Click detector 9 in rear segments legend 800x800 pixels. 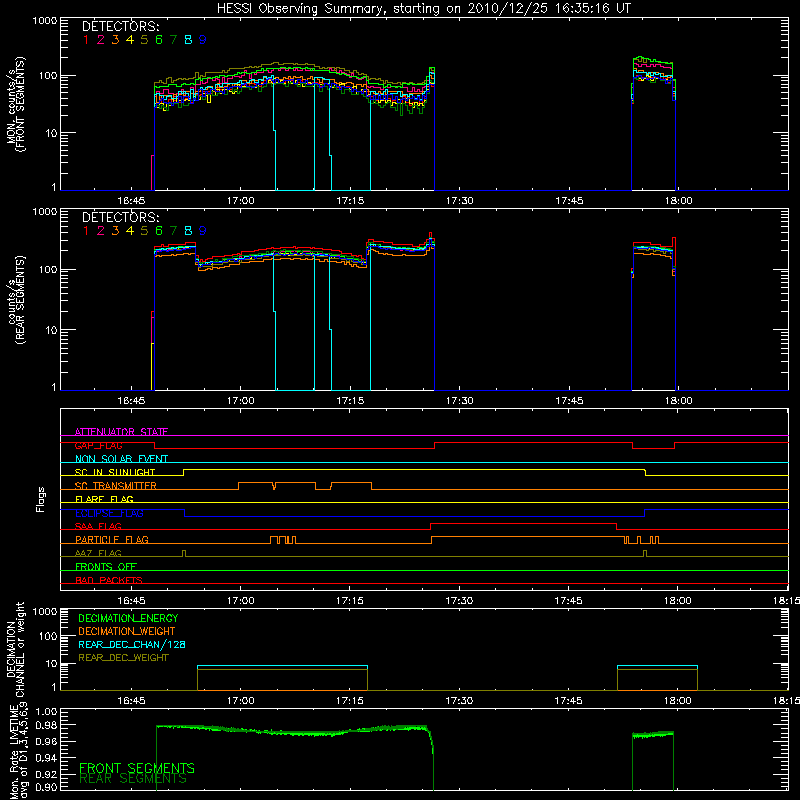[203, 231]
